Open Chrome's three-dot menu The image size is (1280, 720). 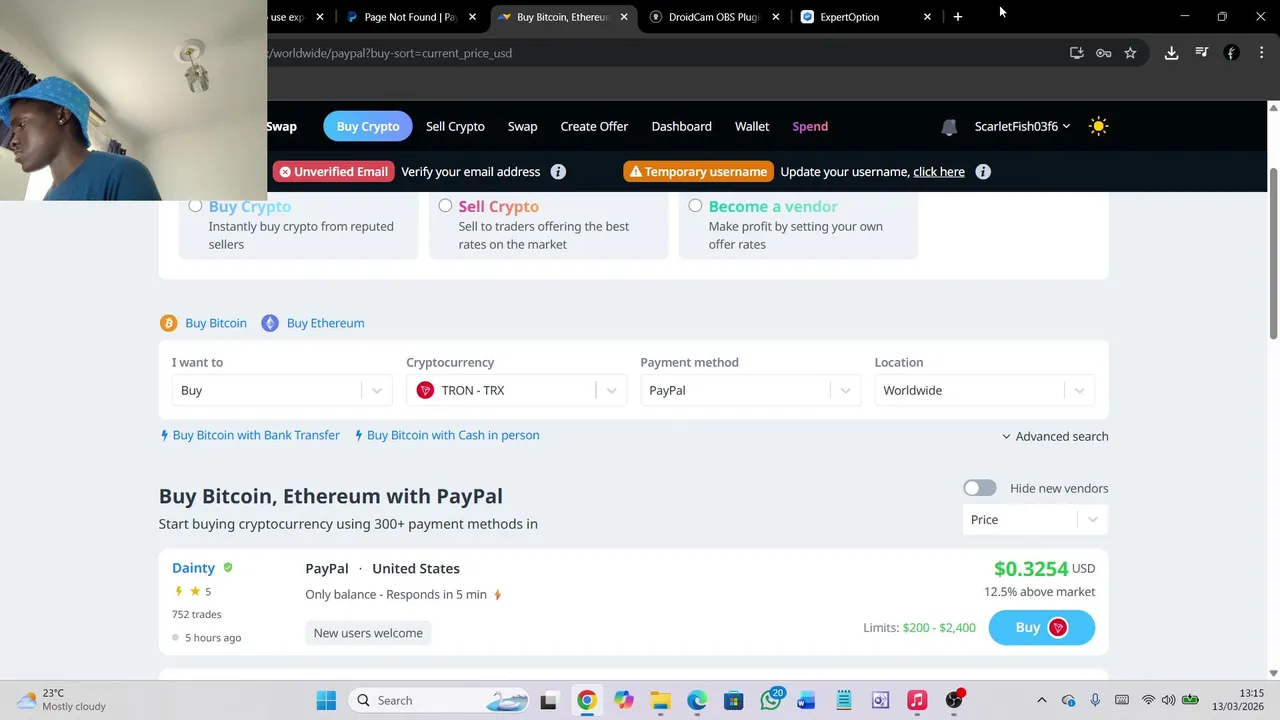[x=1261, y=53]
